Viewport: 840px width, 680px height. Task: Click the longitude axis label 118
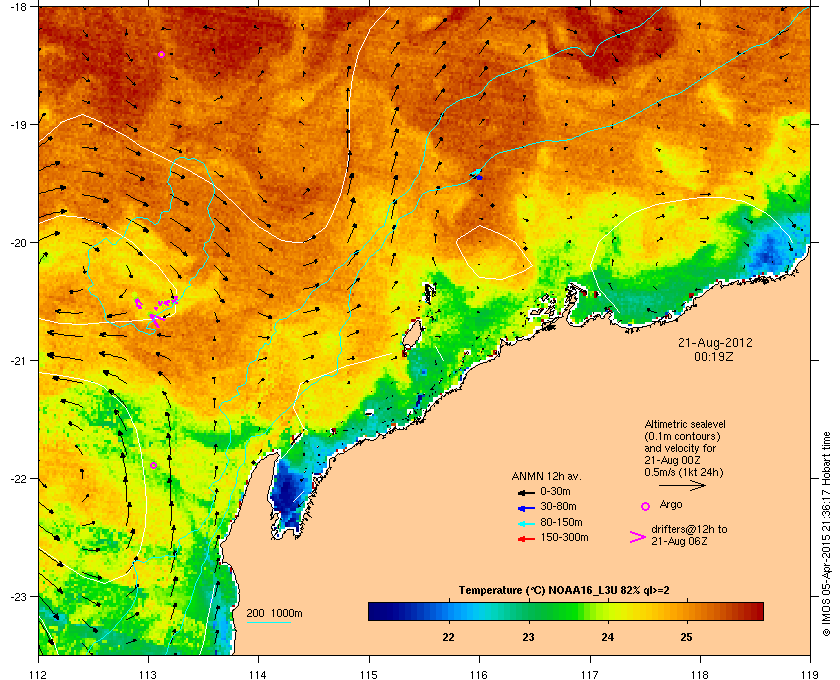700,675
